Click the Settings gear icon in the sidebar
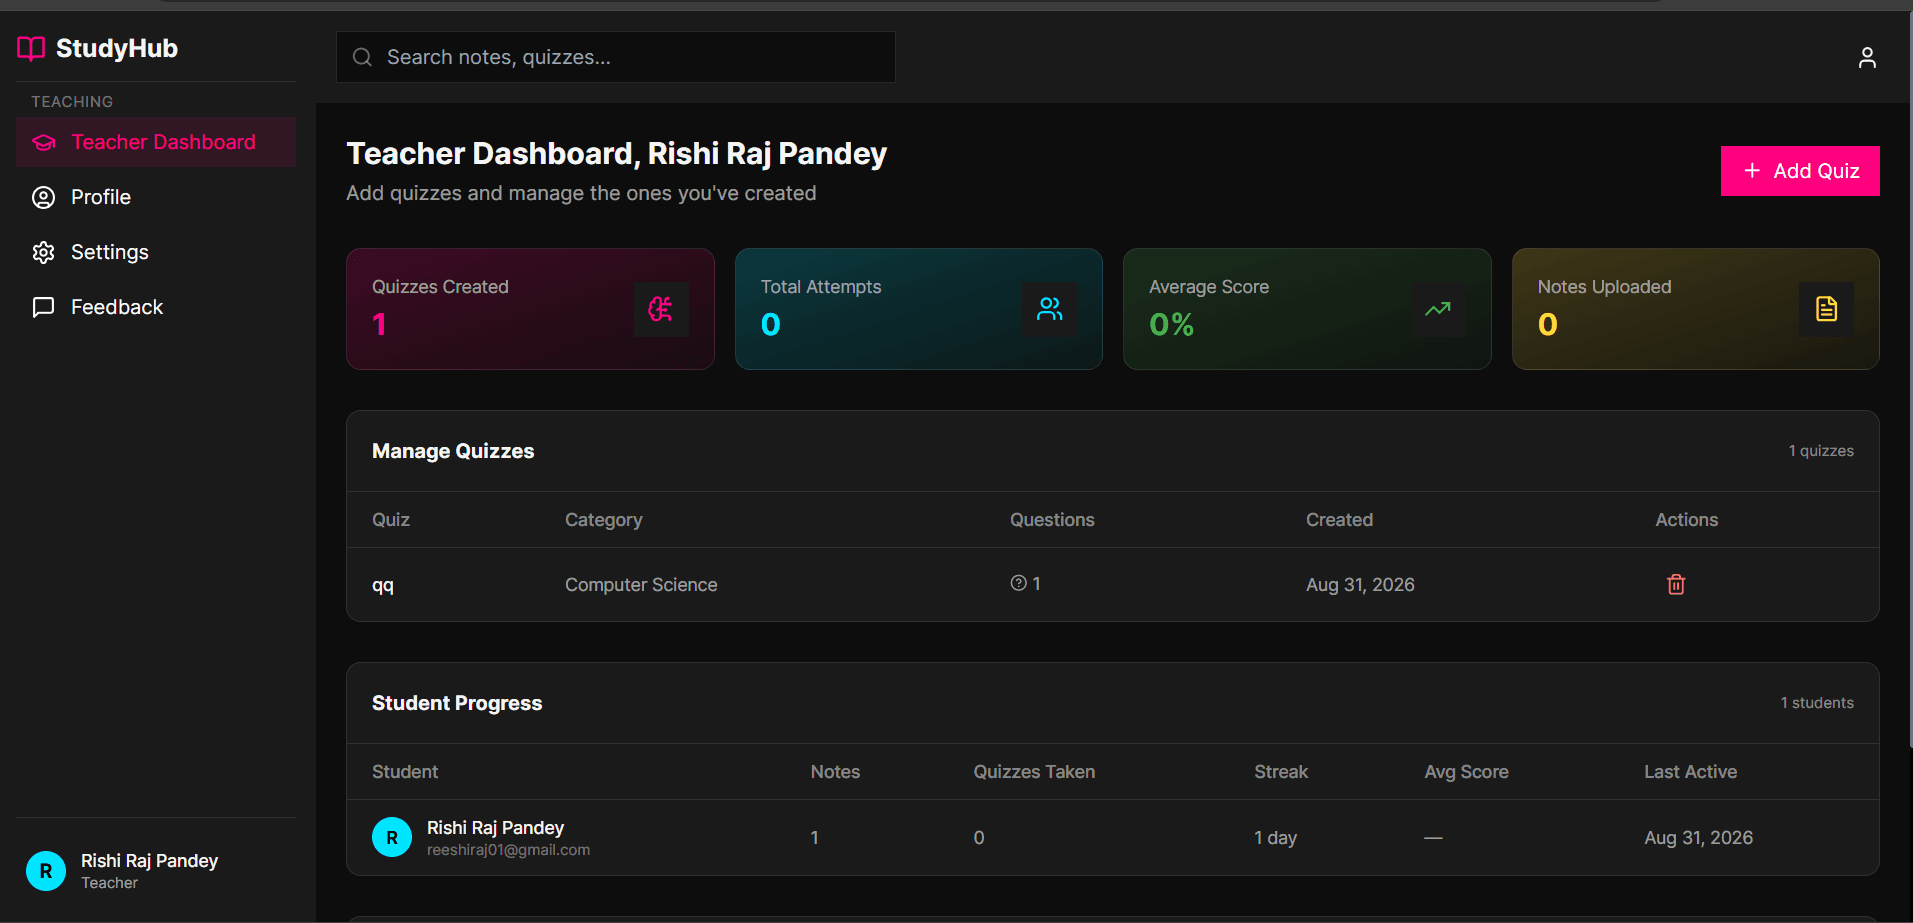Screen dimensions: 1913x923 tap(43, 252)
